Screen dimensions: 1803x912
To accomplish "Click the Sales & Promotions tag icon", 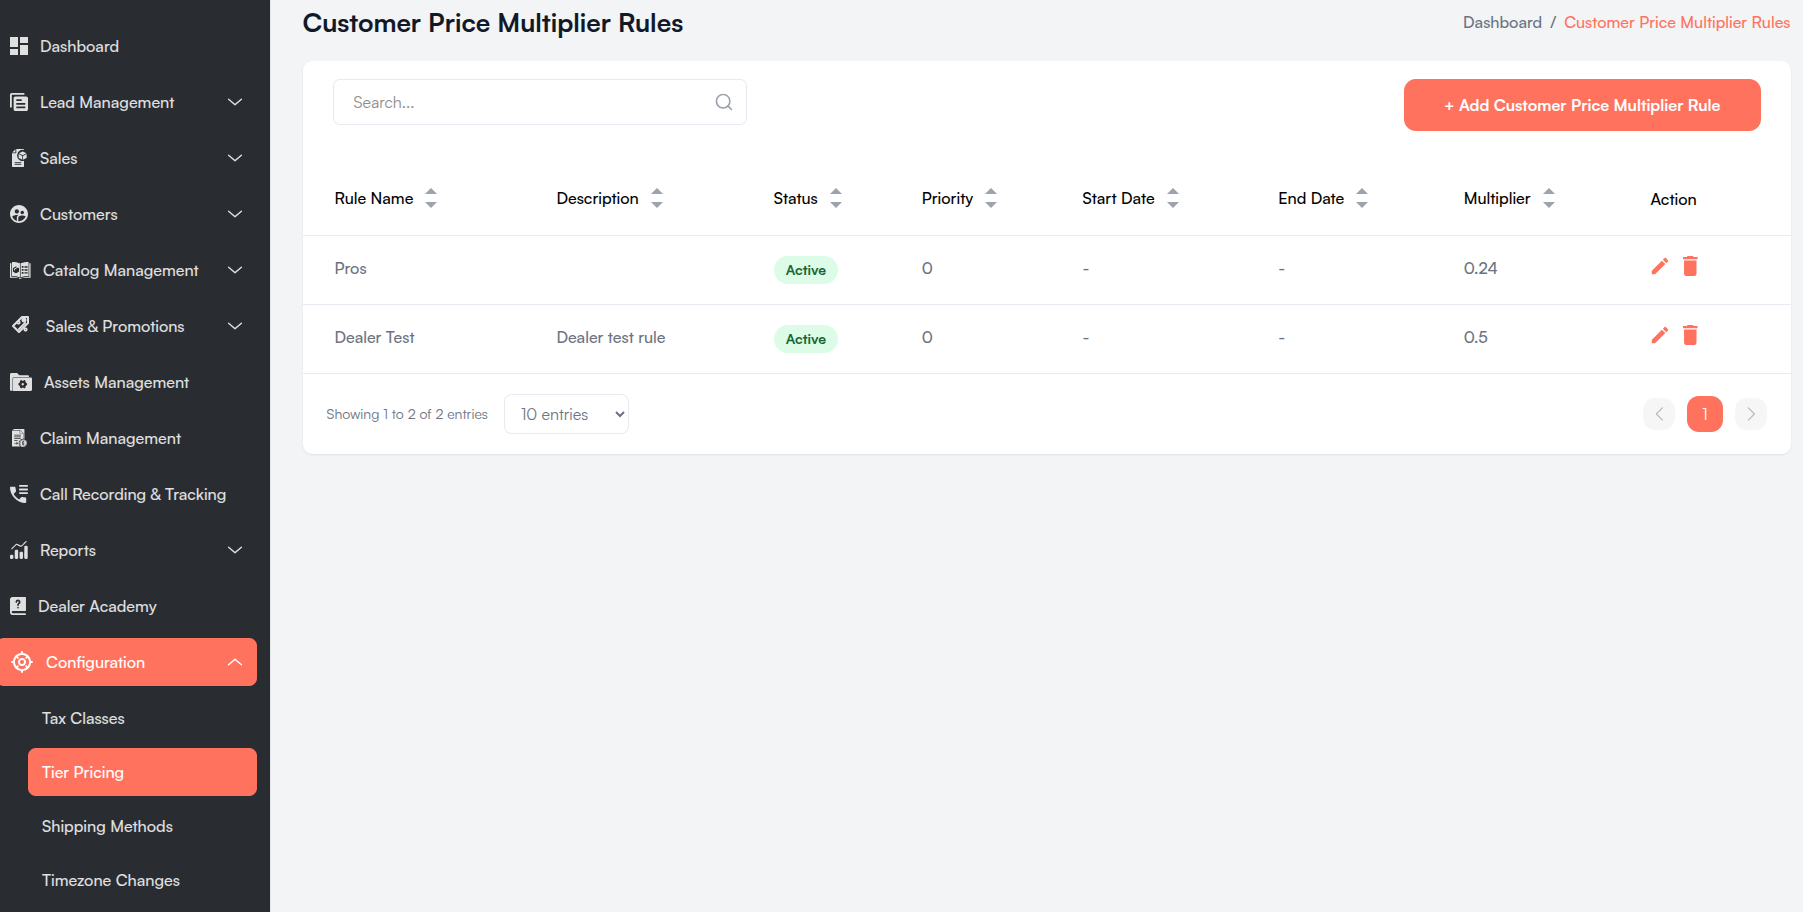I will click(x=20, y=325).
